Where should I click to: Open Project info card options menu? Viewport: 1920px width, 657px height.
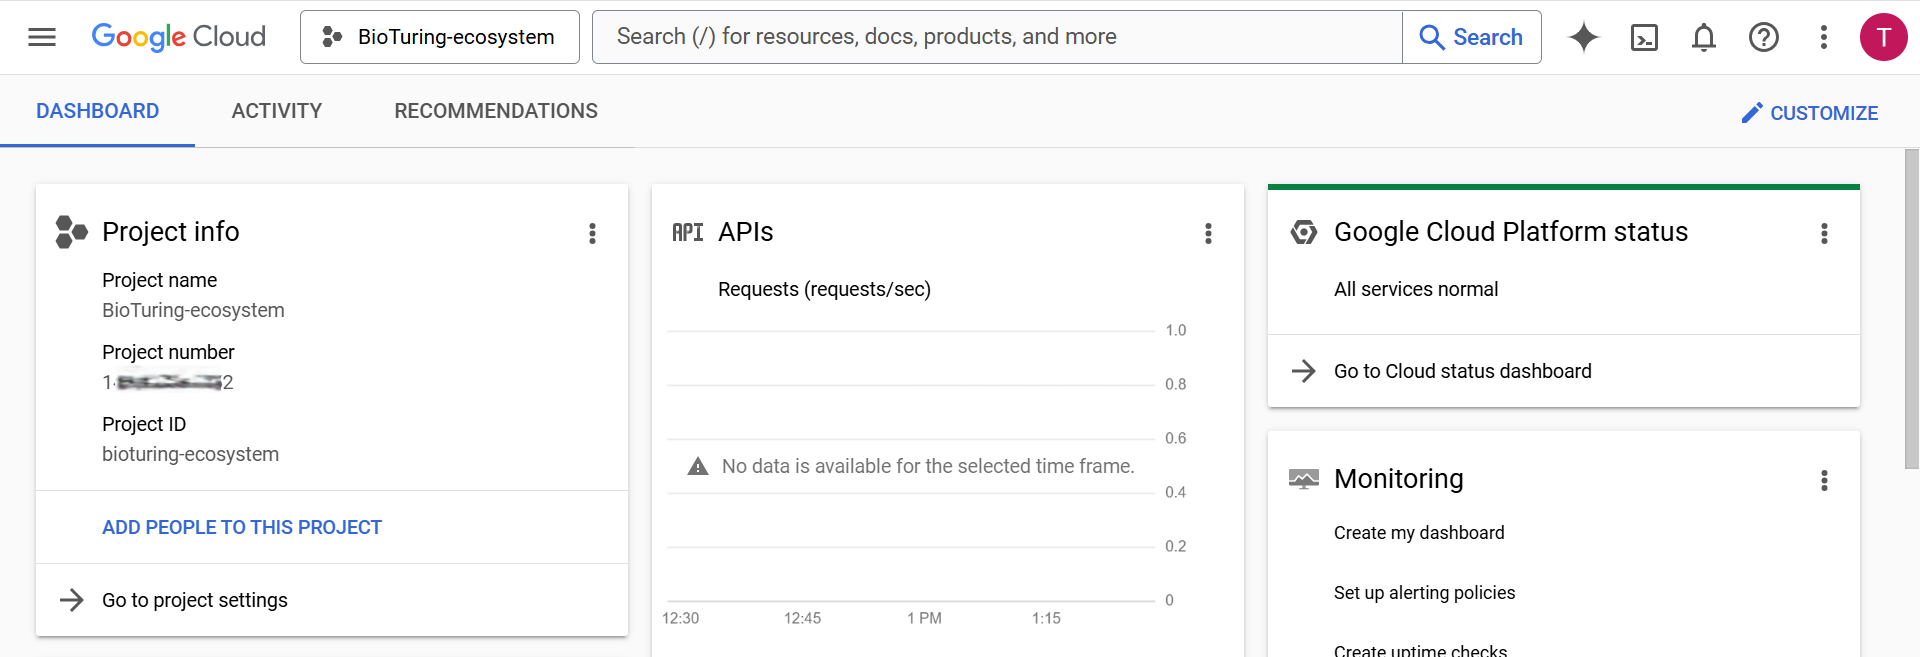592,233
